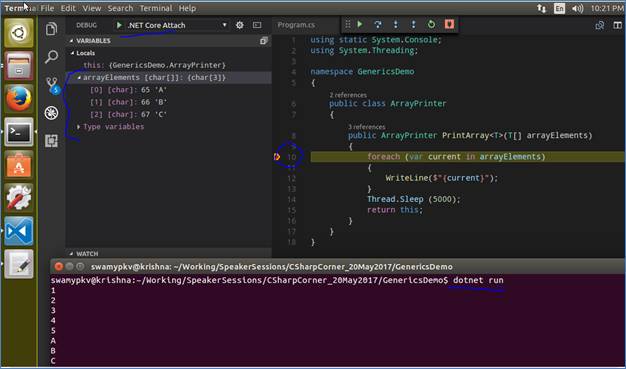Open the Edit menu
Image resolution: width=626 pixels, height=369 pixels.
click(x=68, y=8)
